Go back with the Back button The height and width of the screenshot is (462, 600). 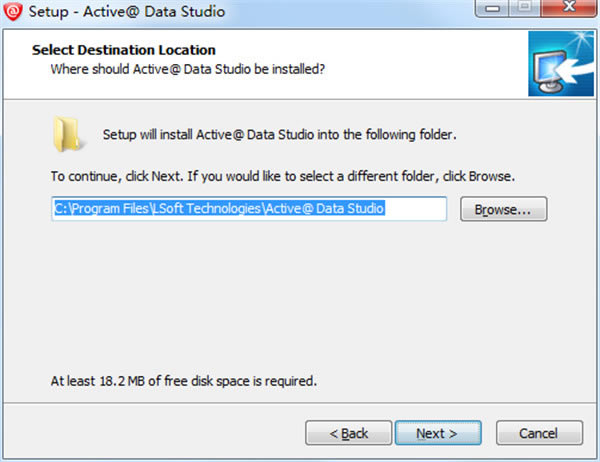pos(349,433)
